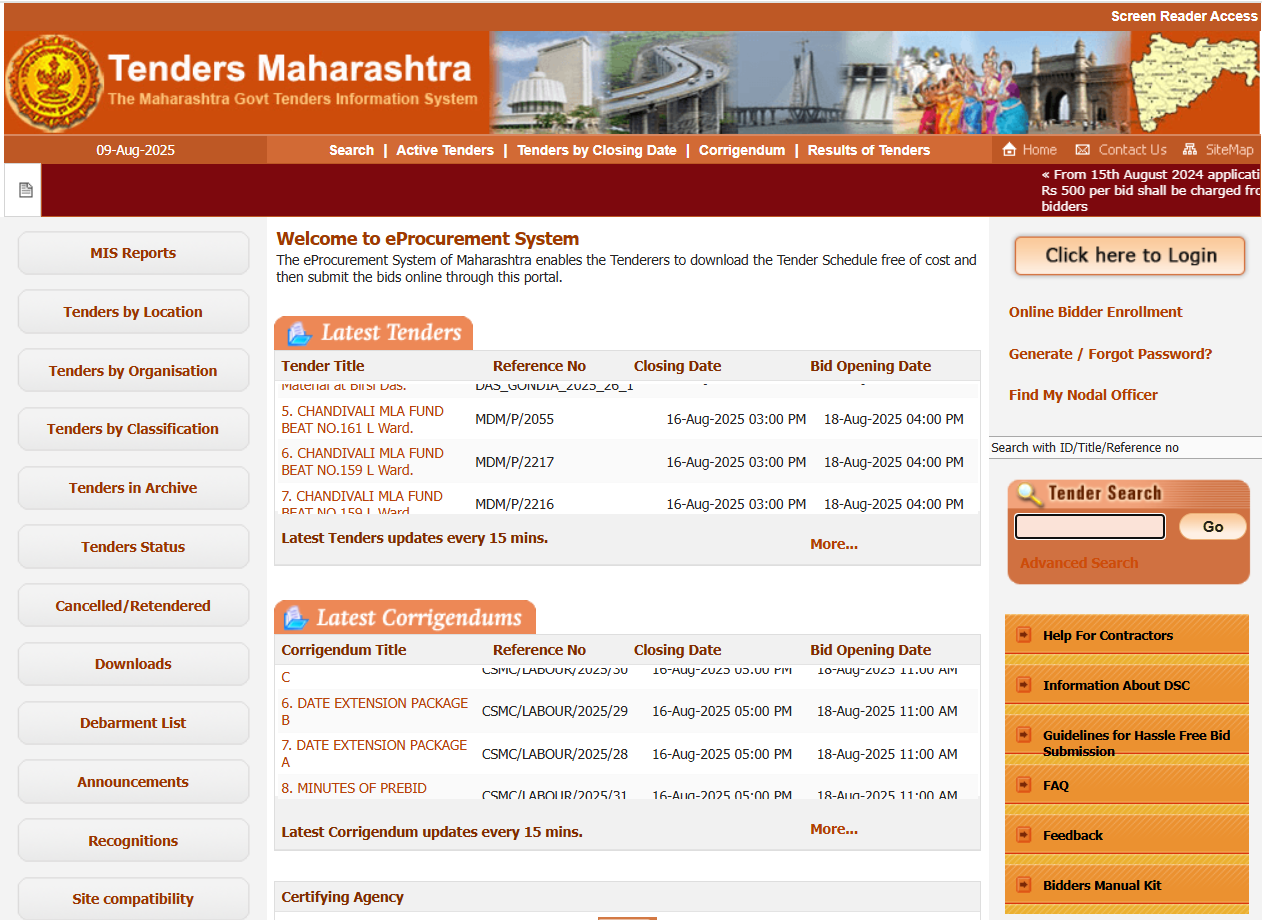The width and height of the screenshot is (1262, 920).
Task: Open the Downloads section
Action: click(133, 664)
